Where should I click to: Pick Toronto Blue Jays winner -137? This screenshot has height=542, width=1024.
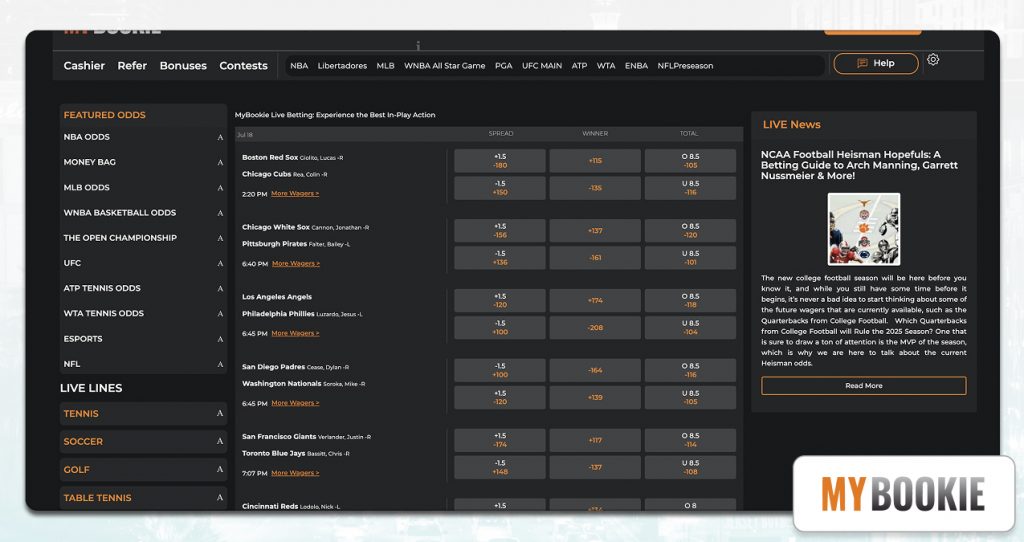pyautogui.click(x=595, y=468)
